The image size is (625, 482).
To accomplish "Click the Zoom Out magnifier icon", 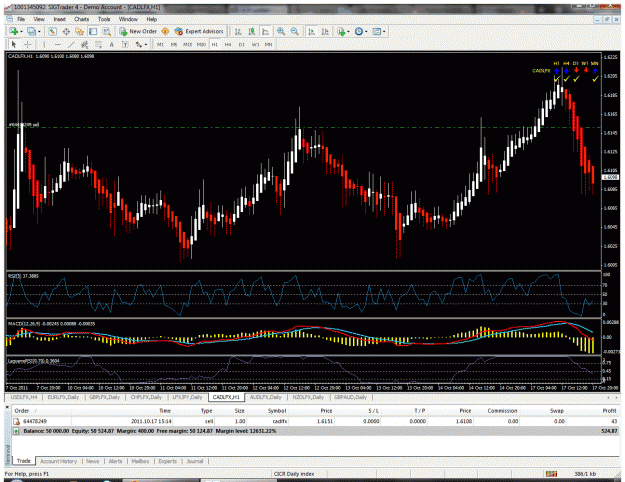I will [295, 31].
